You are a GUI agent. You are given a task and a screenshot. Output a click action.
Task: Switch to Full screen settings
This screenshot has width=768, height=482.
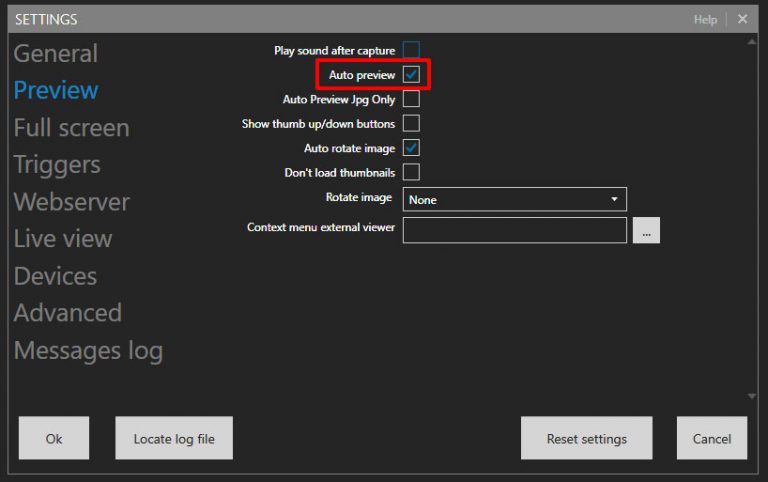71,128
